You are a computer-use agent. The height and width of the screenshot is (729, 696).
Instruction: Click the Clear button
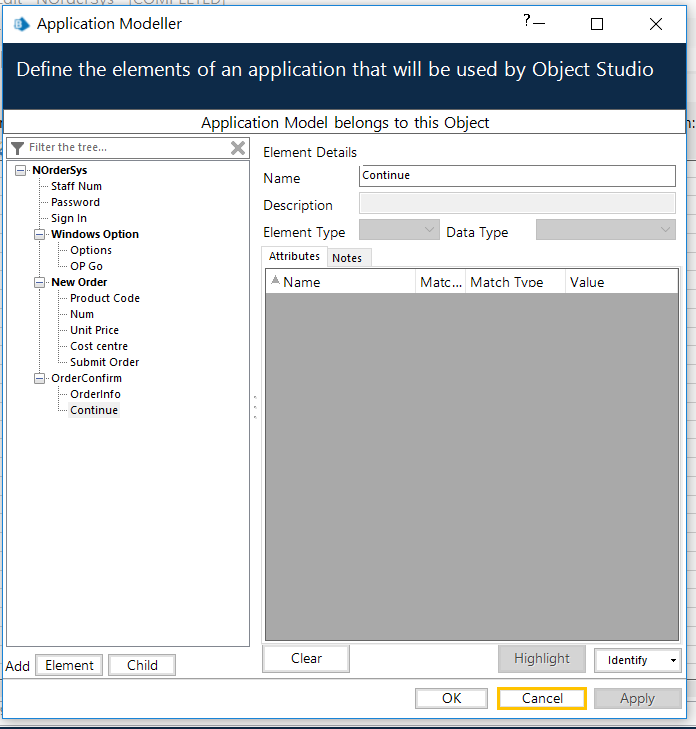point(306,658)
